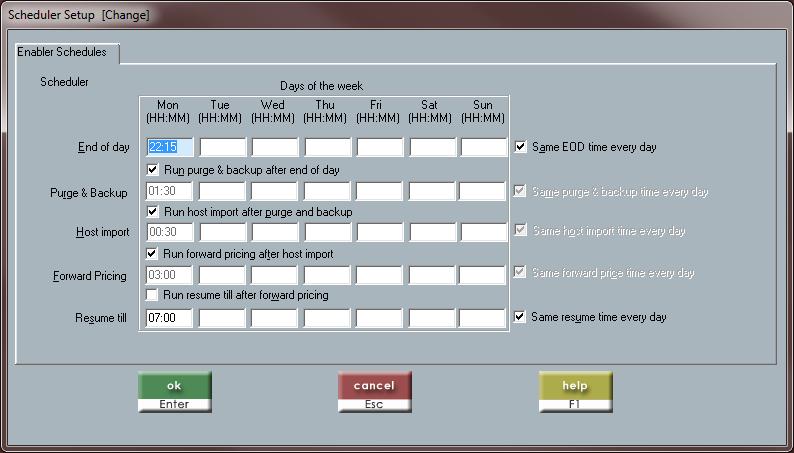Click End of day Sunday time field

tap(484, 147)
